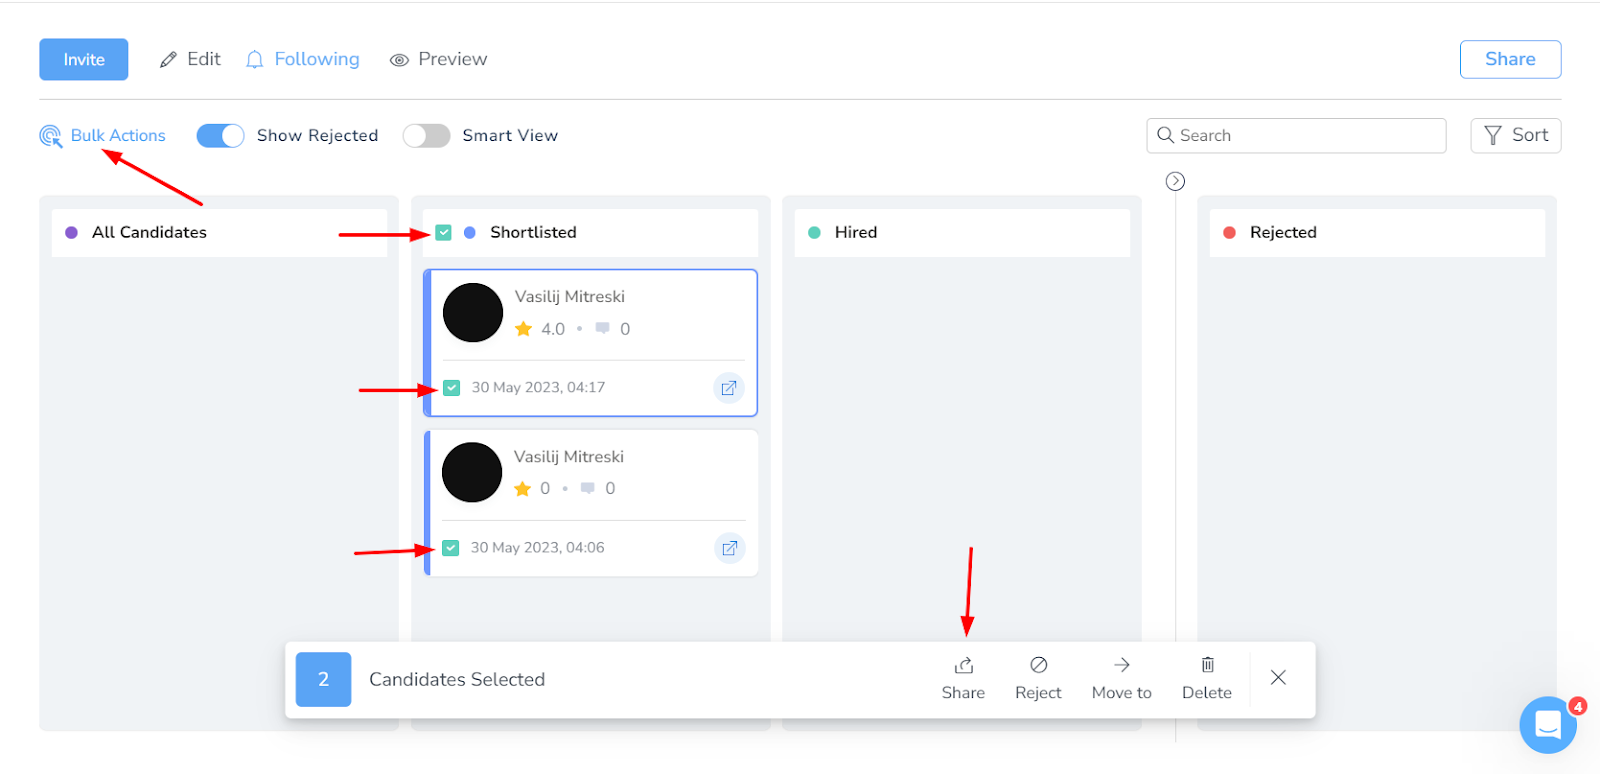Click the Share icon in selection bar

pyautogui.click(x=963, y=666)
